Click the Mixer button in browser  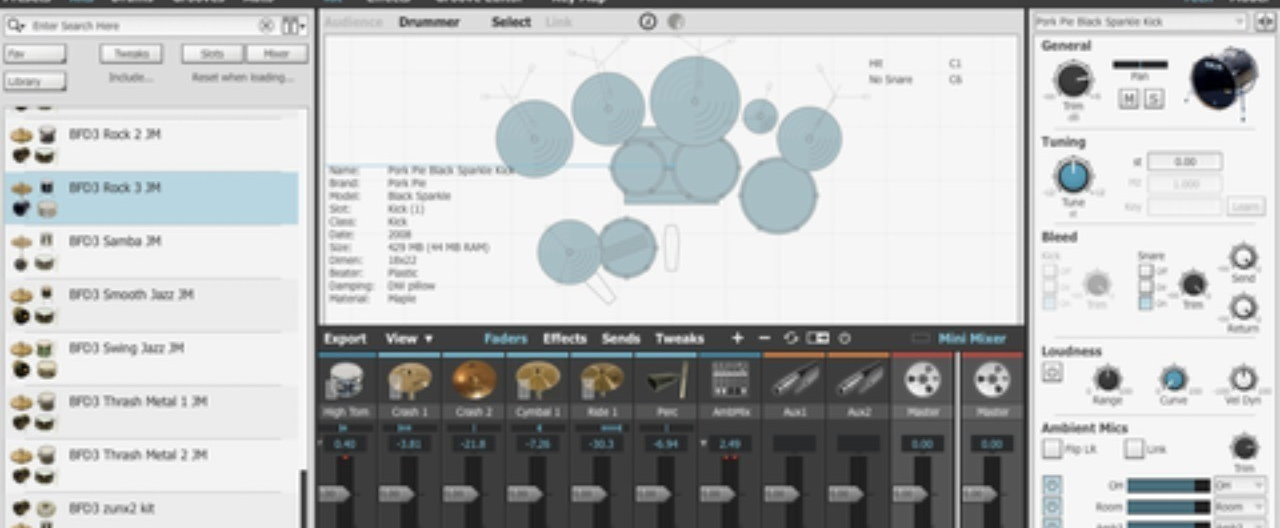(277, 54)
